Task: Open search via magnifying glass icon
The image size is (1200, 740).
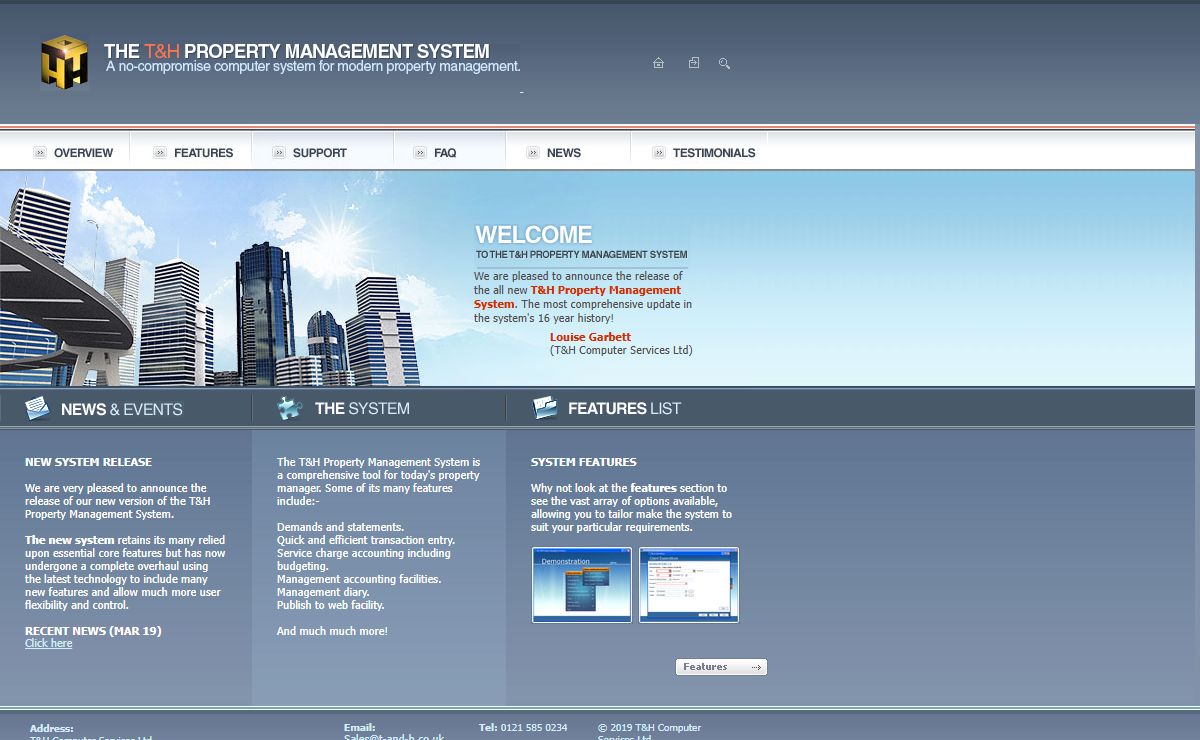Action: click(x=724, y=63)
